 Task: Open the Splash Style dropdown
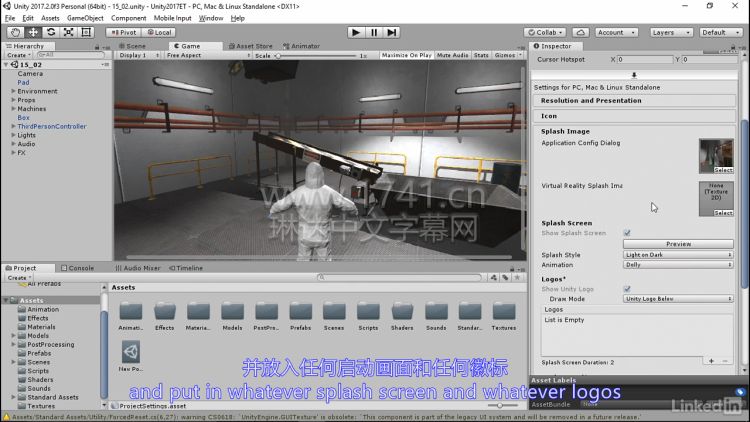coord(678,255)
